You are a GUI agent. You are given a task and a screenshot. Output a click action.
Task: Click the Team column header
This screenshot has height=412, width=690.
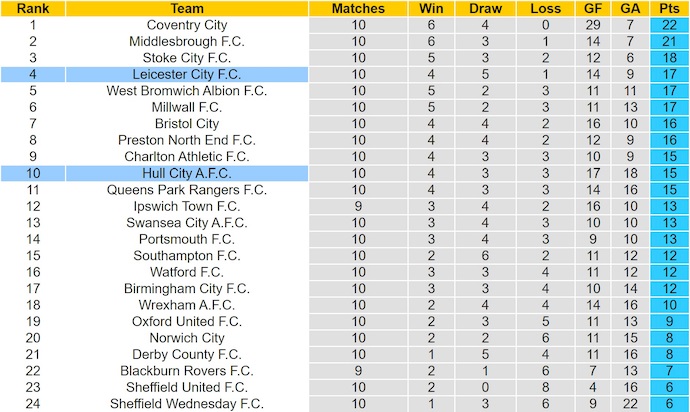[x=186, y=8]
